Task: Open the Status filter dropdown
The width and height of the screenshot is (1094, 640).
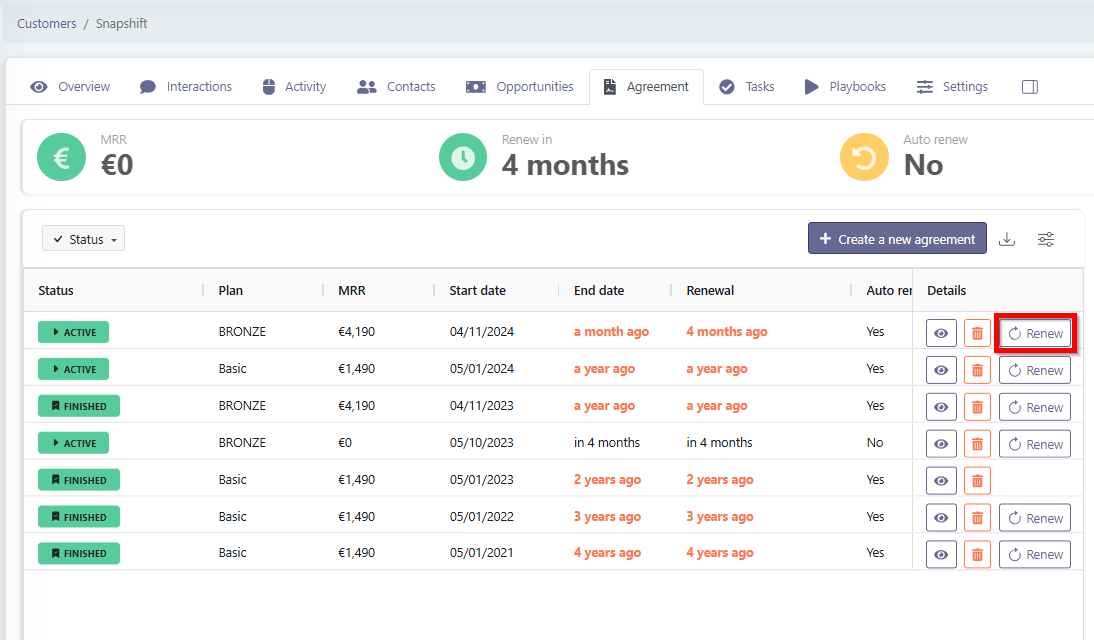Action: 83,239
